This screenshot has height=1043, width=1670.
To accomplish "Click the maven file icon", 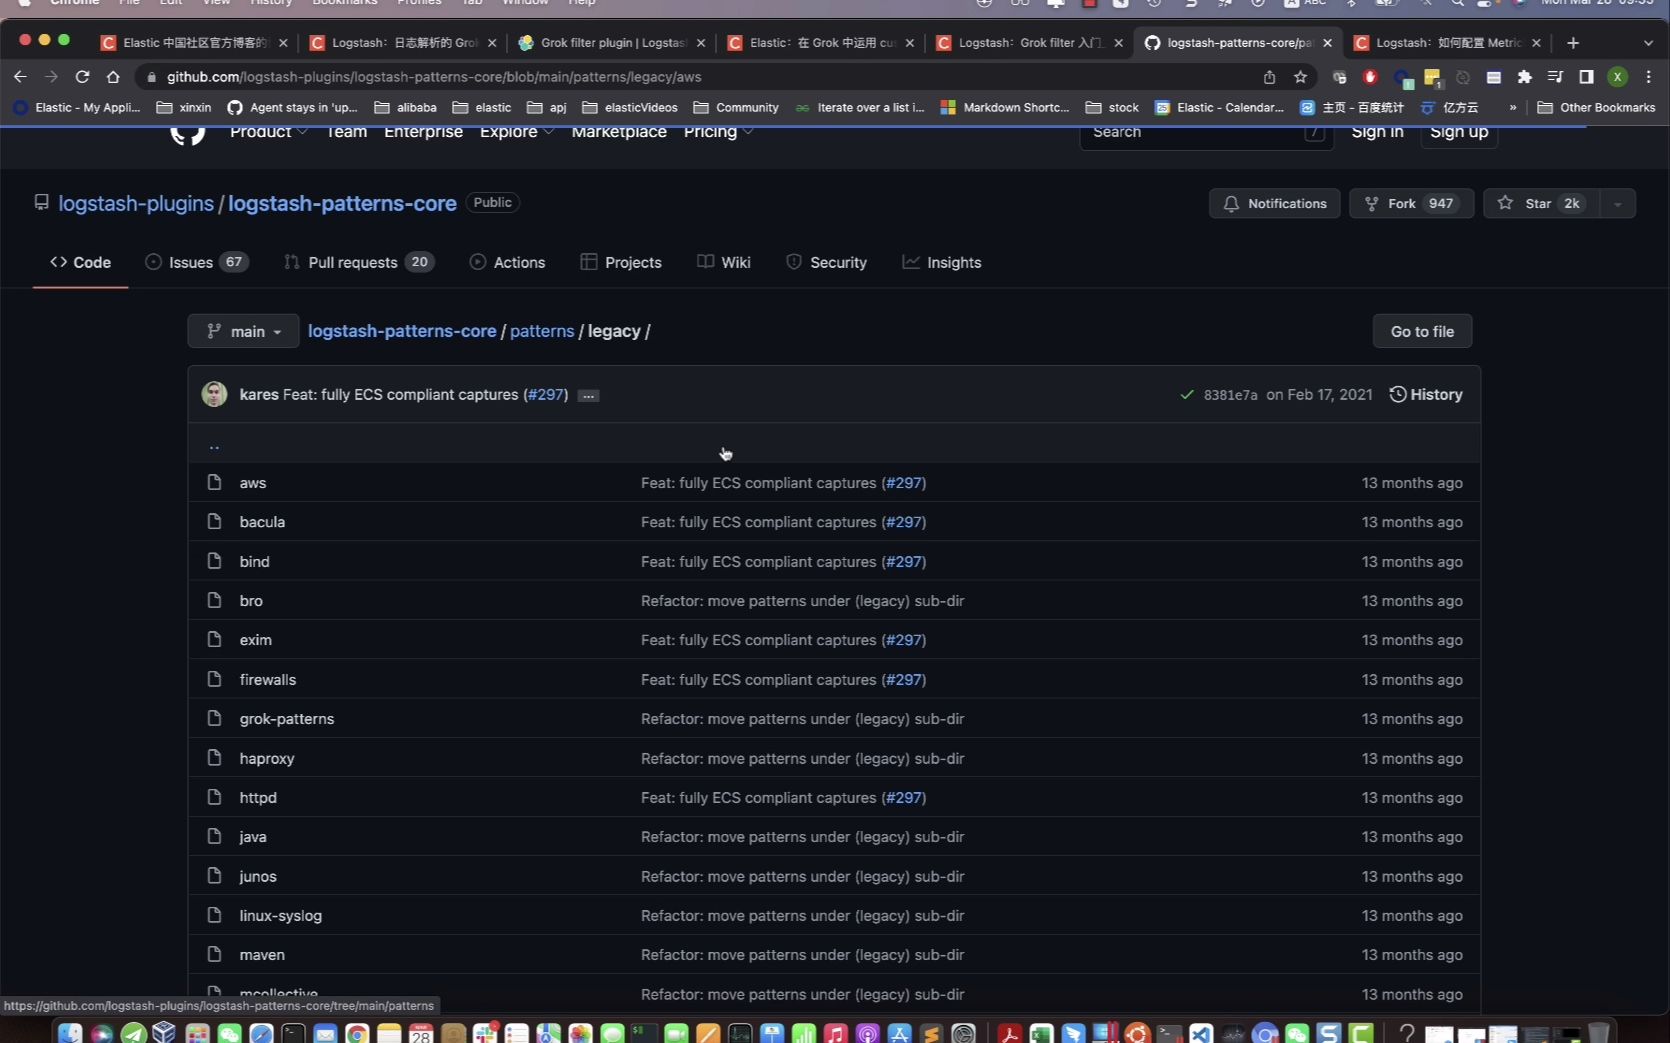I will [214, 955].
